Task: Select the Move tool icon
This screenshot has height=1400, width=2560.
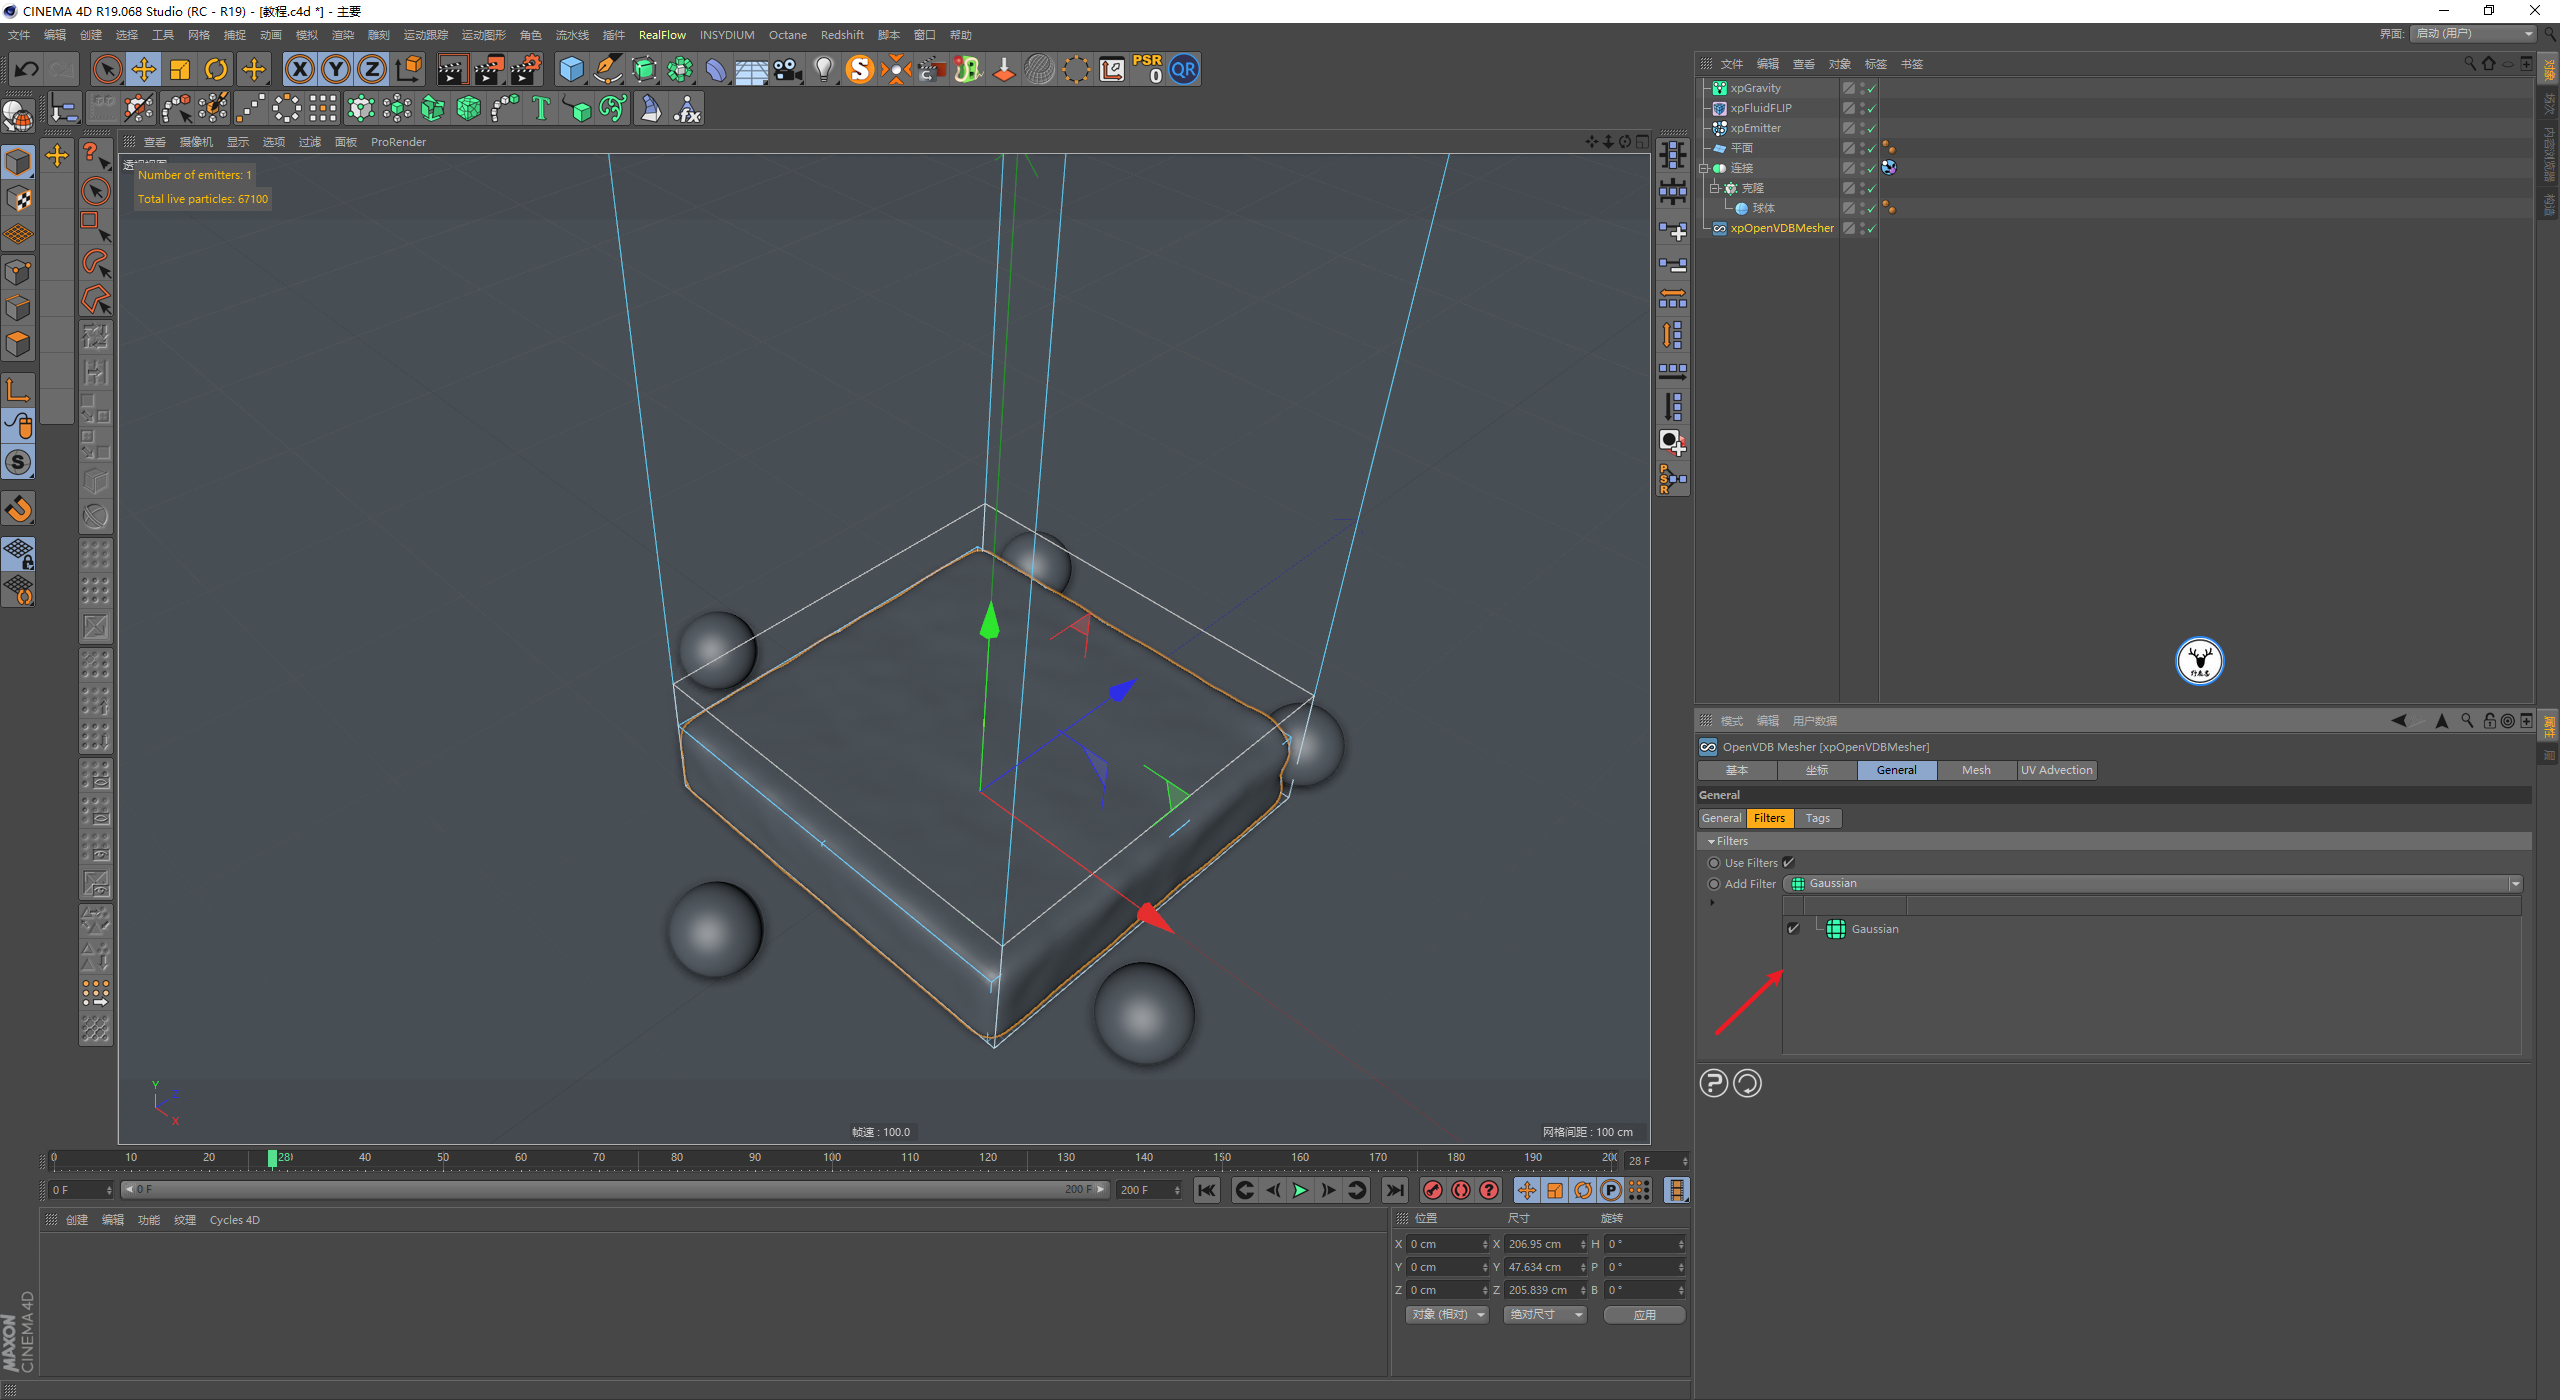Action: click(x=144, y=69)
